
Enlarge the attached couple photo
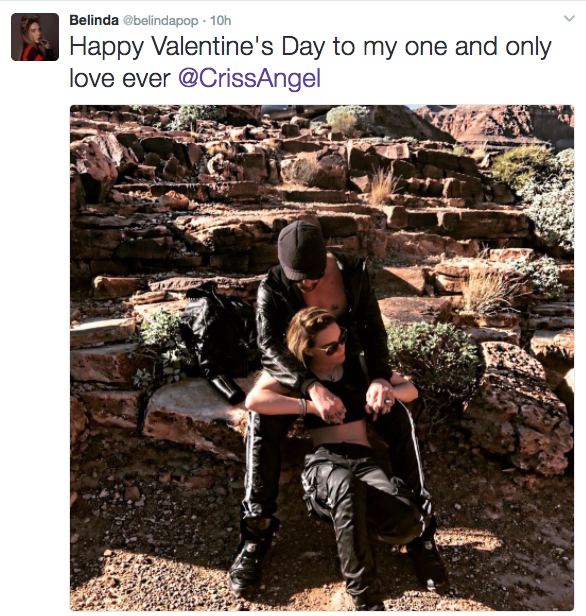click(x=322, y=358)
